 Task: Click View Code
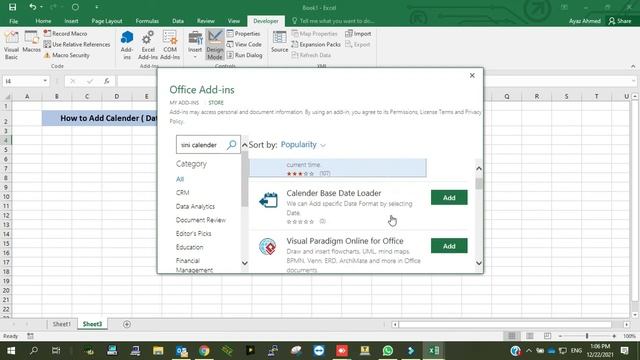pyautogui.click(x=244, y=44)
